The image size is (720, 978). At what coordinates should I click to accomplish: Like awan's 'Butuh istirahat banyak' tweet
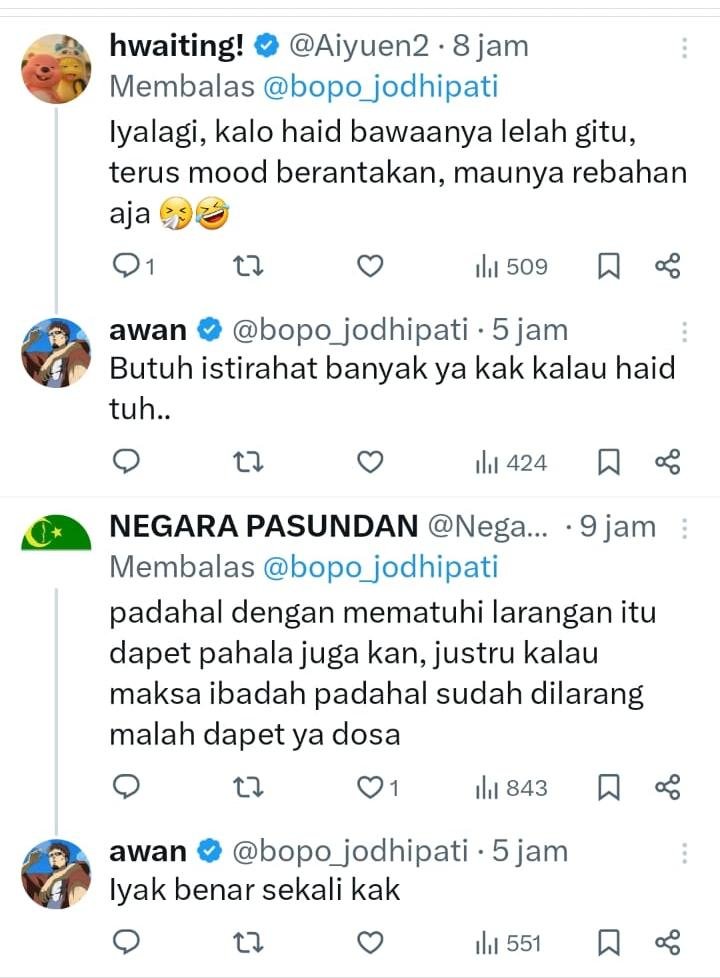pyautogui.click(x=371, y=462)
